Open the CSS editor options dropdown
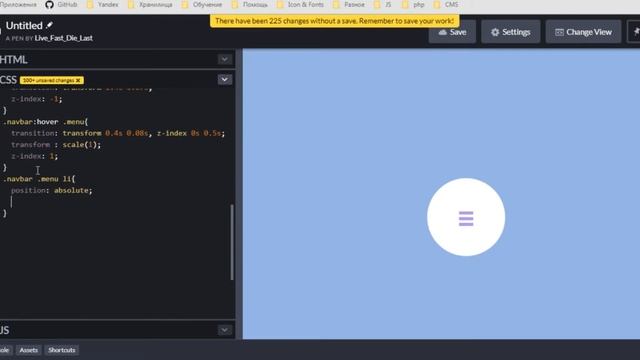The height and width of the screenshot is (360, 640). coord(224,80)
